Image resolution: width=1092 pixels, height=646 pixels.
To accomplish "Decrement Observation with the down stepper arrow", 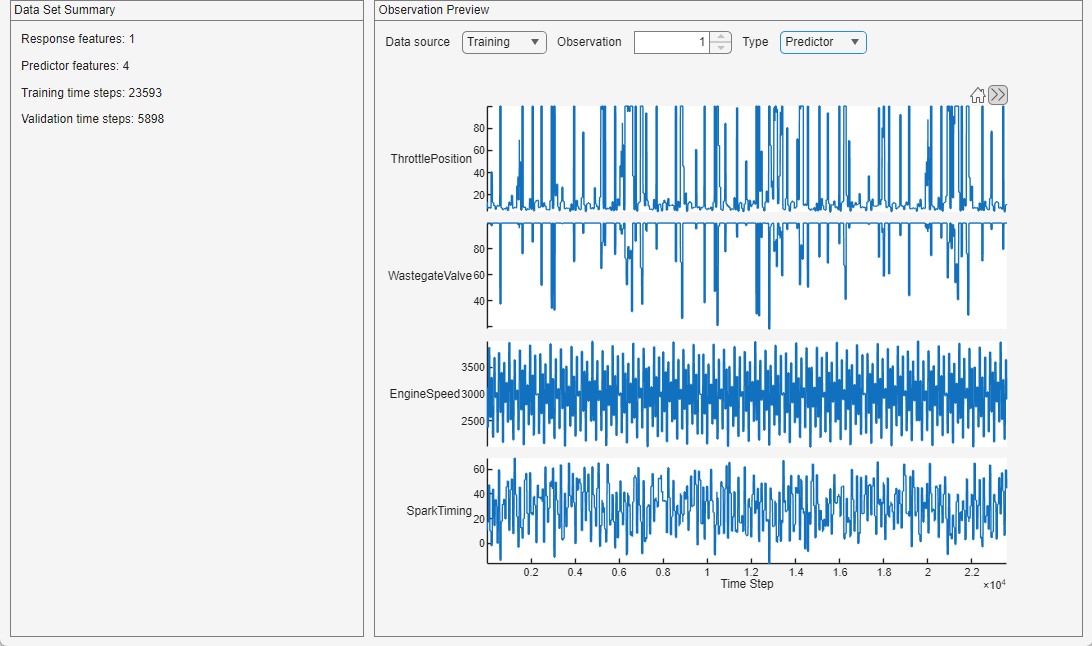I will coord(720,47).
